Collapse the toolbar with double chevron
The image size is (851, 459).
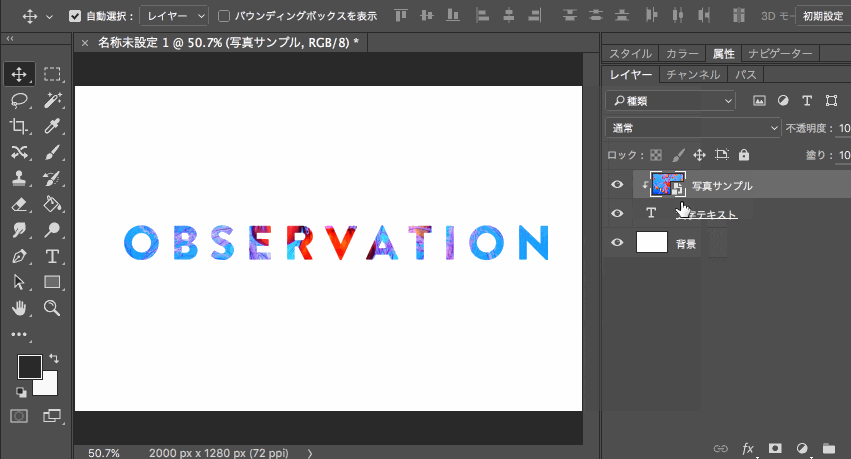[10, 39]
